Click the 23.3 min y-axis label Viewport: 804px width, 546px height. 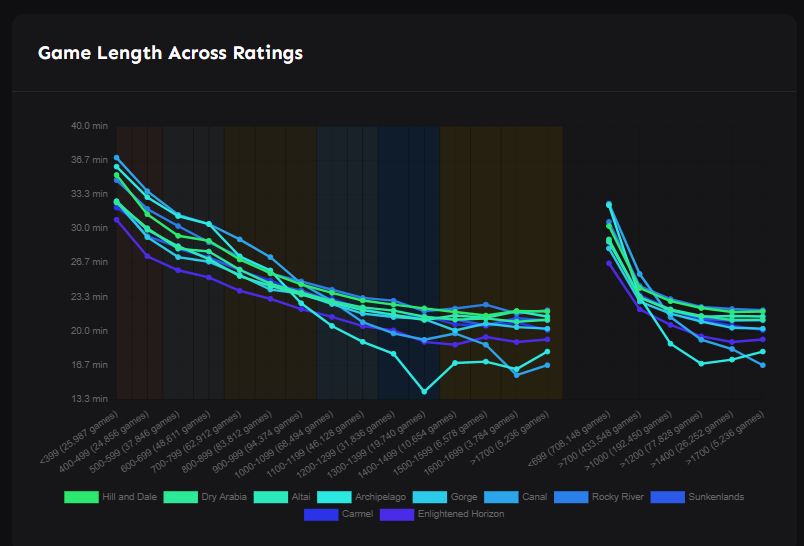tap(88, 297)
